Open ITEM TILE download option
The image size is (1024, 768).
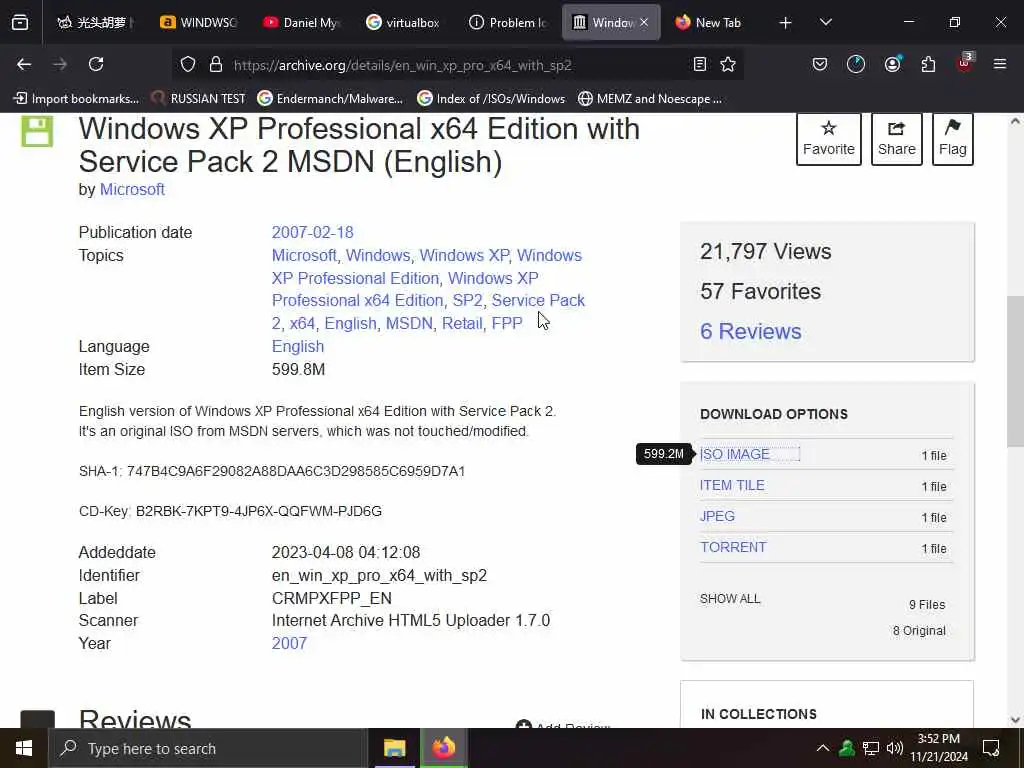point(732,485)
